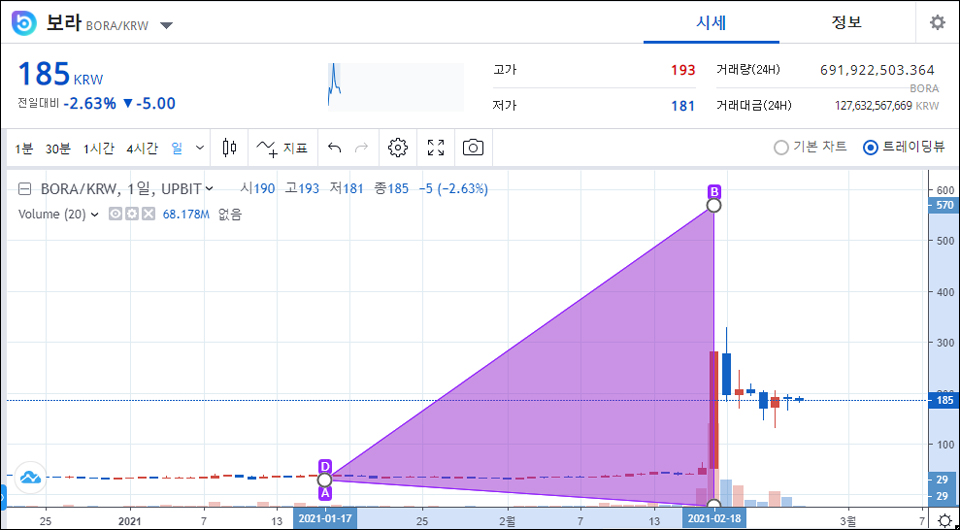Click the 185 current price label

pyautogui.click(x=944, y=401)
